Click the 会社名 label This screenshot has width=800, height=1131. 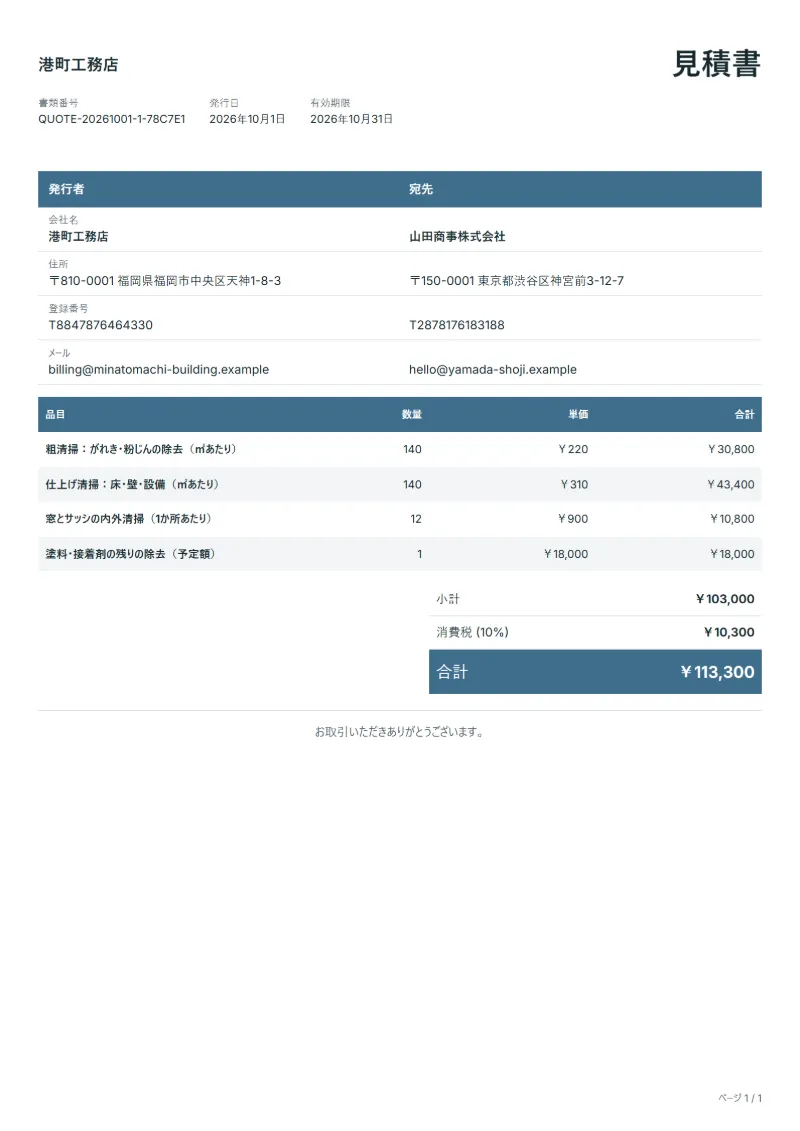tap(63, 219)
